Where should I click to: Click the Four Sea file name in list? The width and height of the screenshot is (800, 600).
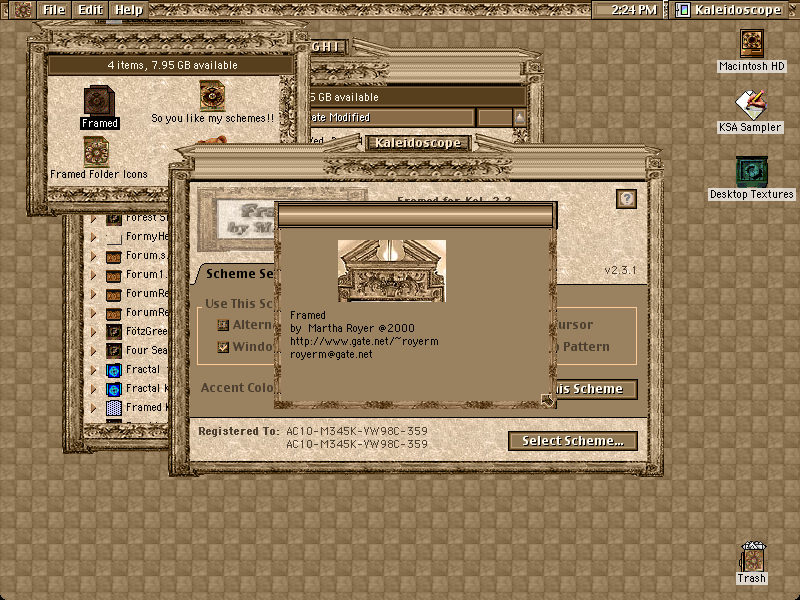tap(146, 351)
